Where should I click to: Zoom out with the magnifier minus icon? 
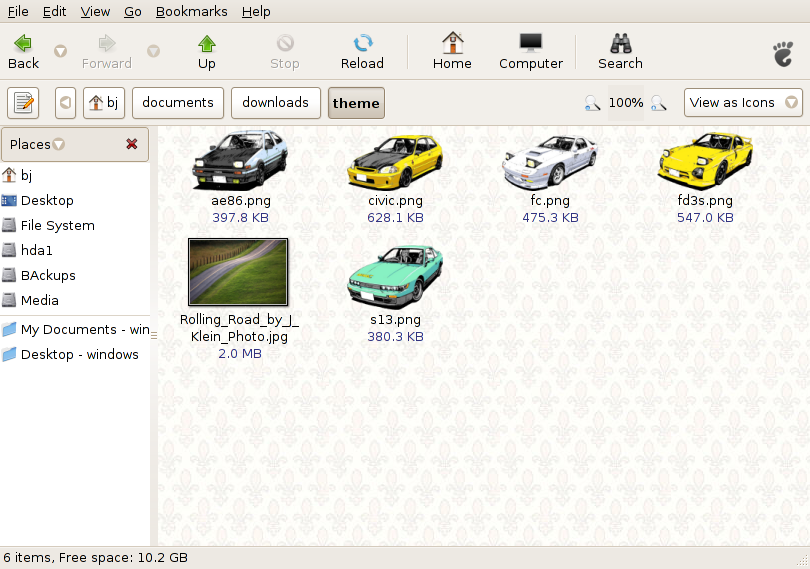[x=593, y=103]
